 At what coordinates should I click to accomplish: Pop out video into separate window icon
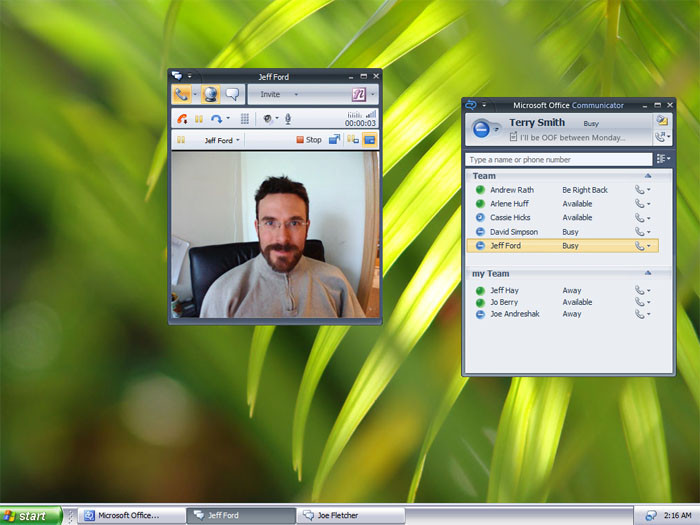pos(334,140)
